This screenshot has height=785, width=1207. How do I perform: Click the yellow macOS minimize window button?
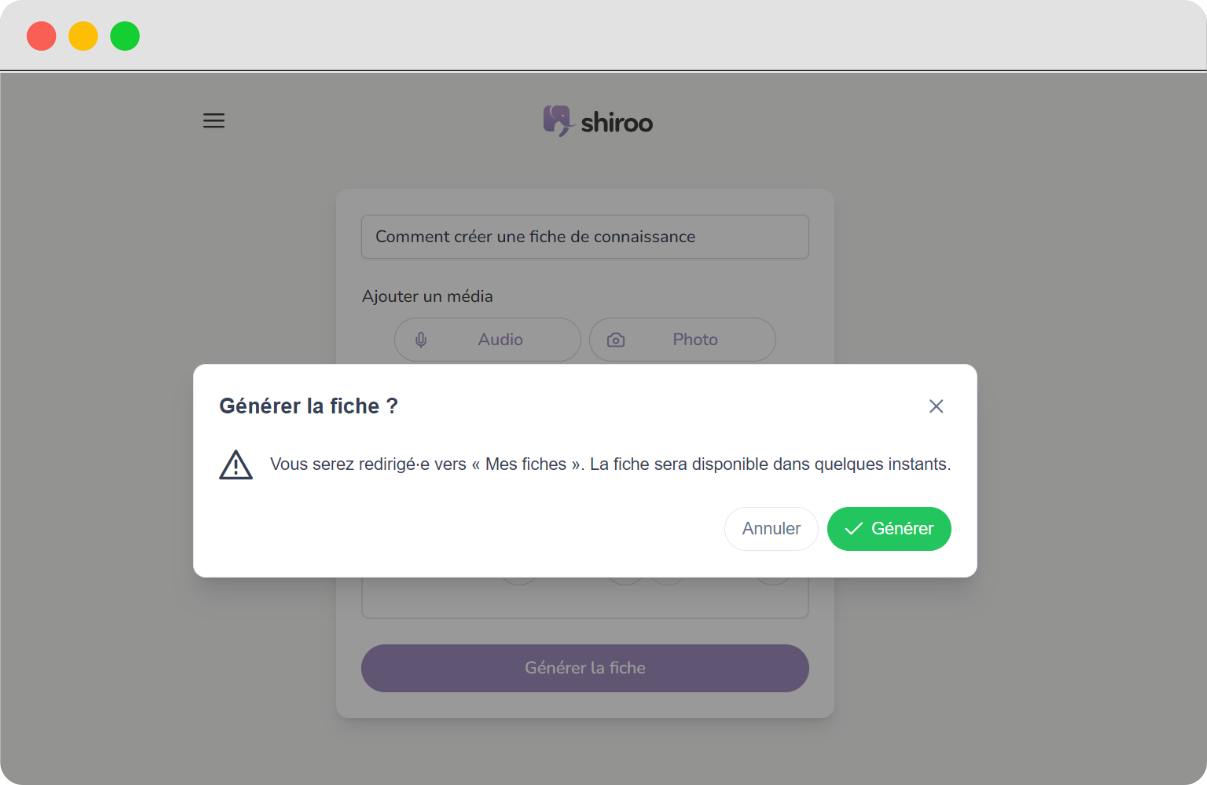(x=83, y=36)
